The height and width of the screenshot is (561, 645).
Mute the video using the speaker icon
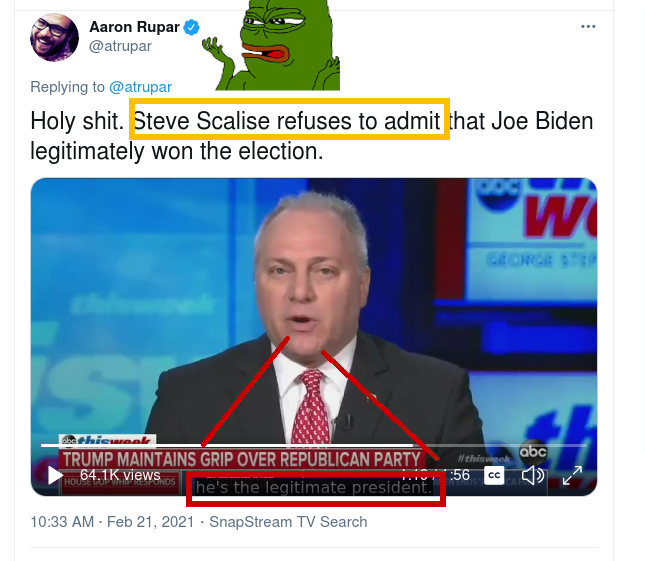point(533,475)
